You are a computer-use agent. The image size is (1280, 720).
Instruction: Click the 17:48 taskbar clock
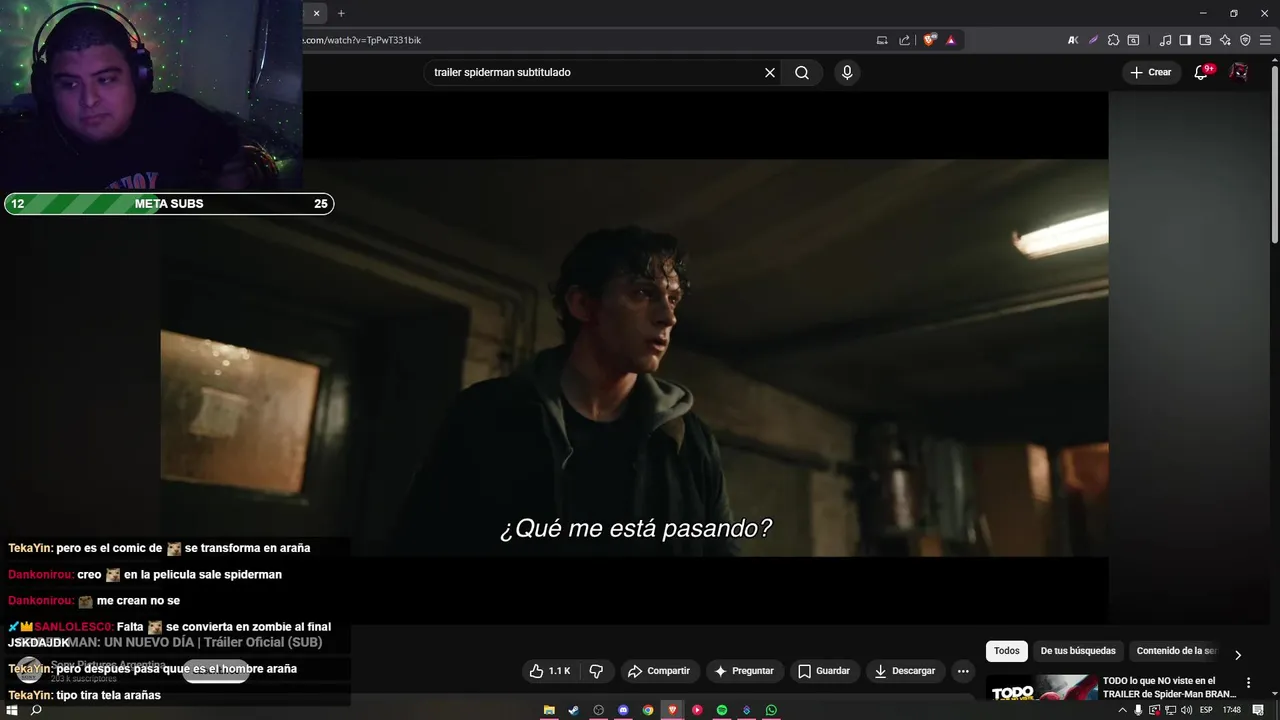coord(1232,710)
